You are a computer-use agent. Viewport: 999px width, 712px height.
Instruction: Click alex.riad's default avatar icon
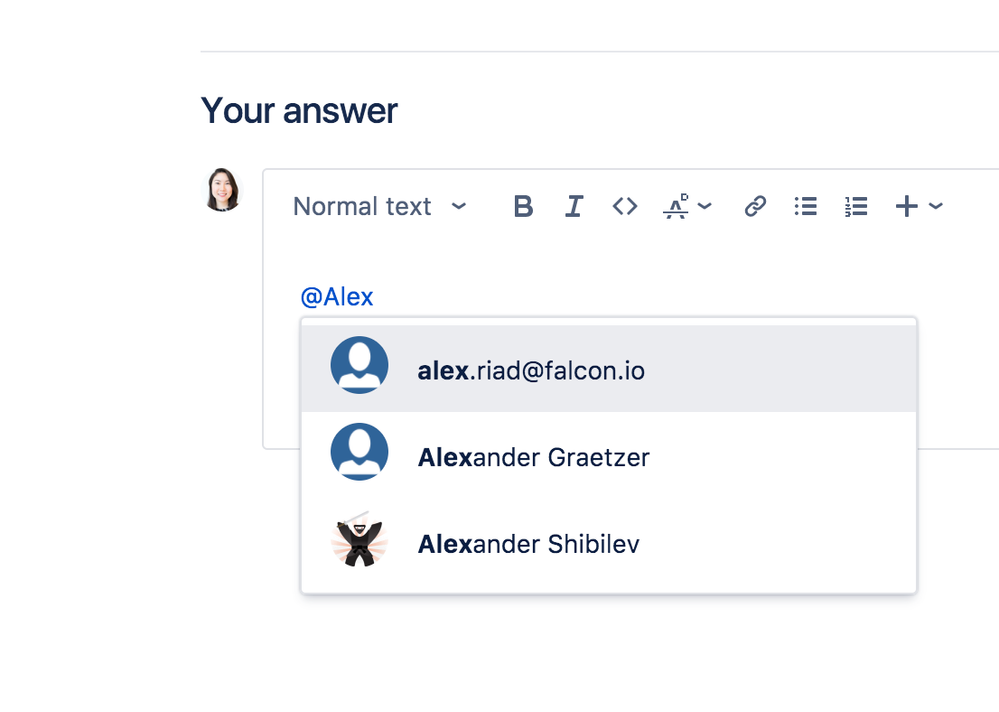pos(359,365)
